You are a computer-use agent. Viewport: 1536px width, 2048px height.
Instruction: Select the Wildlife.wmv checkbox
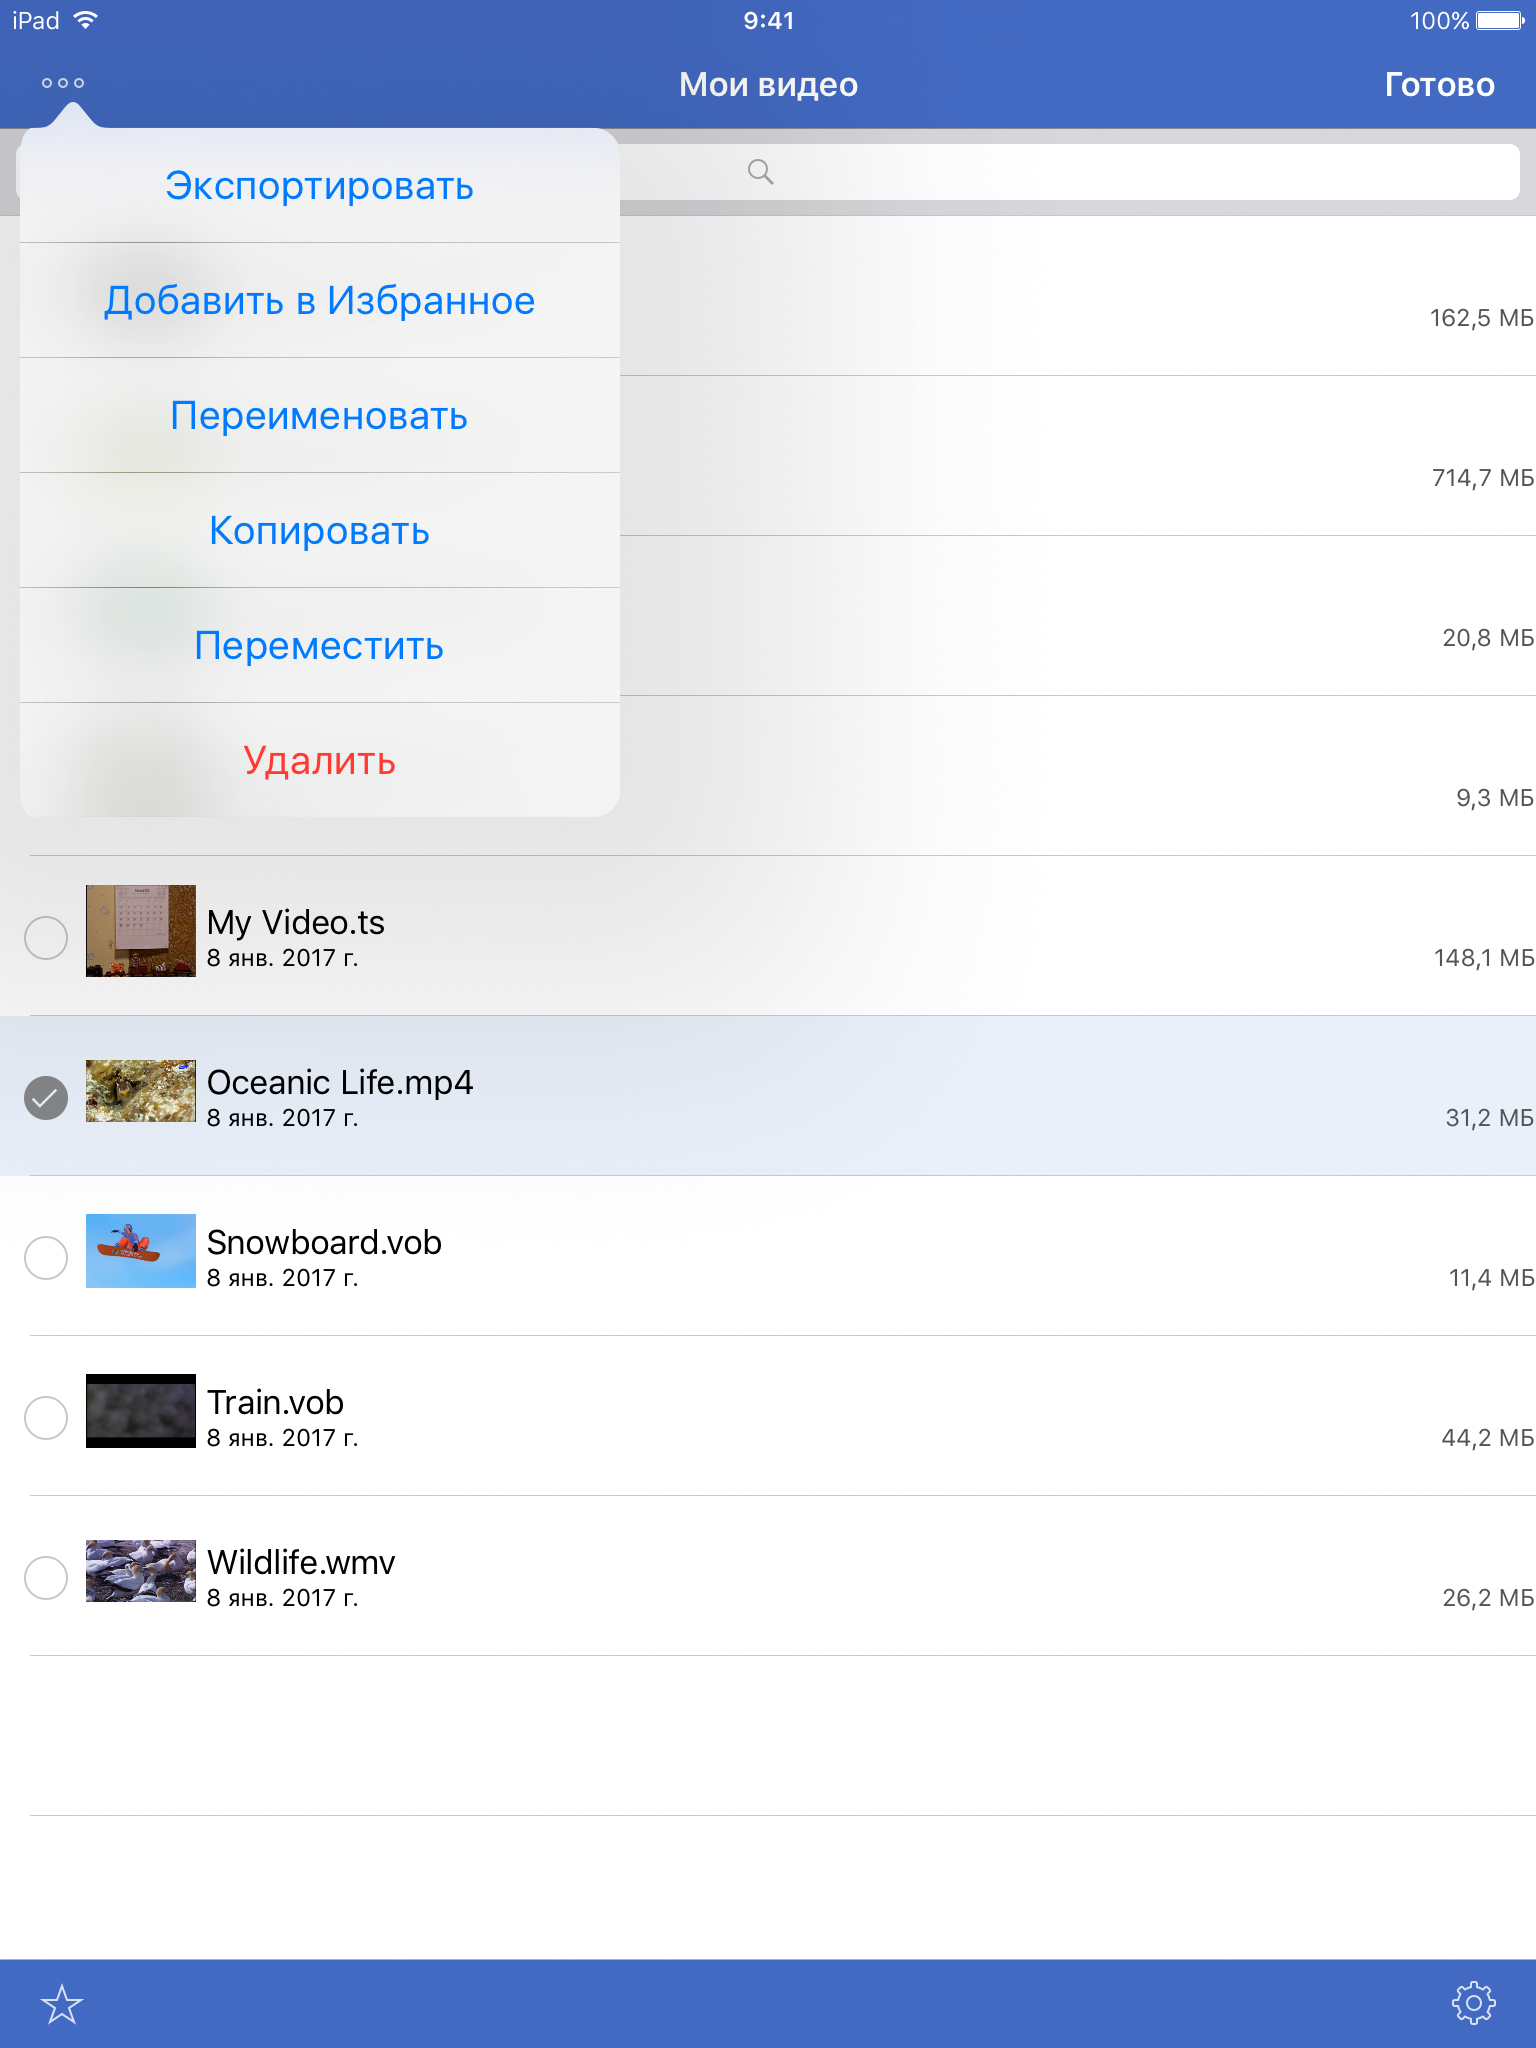pos(46,1578)
